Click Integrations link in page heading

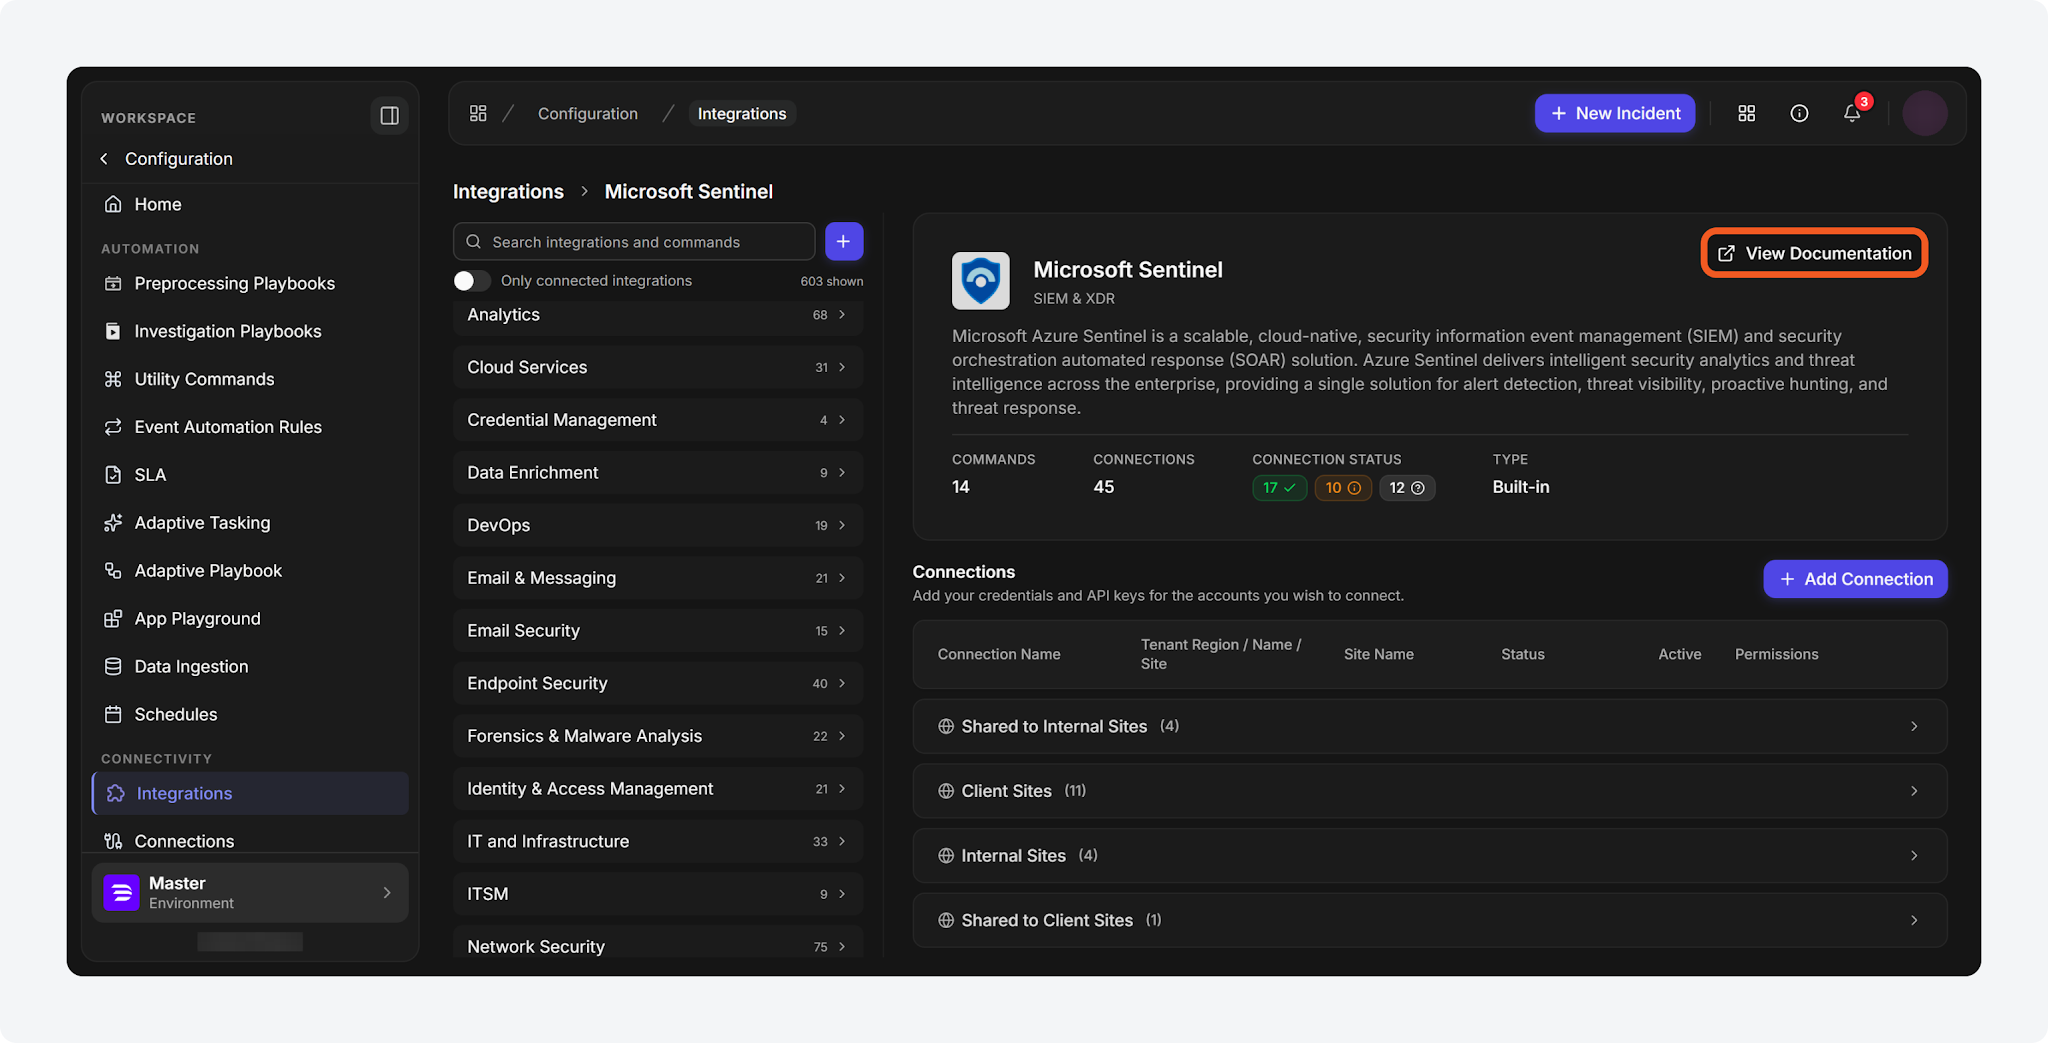pos(508,191)
